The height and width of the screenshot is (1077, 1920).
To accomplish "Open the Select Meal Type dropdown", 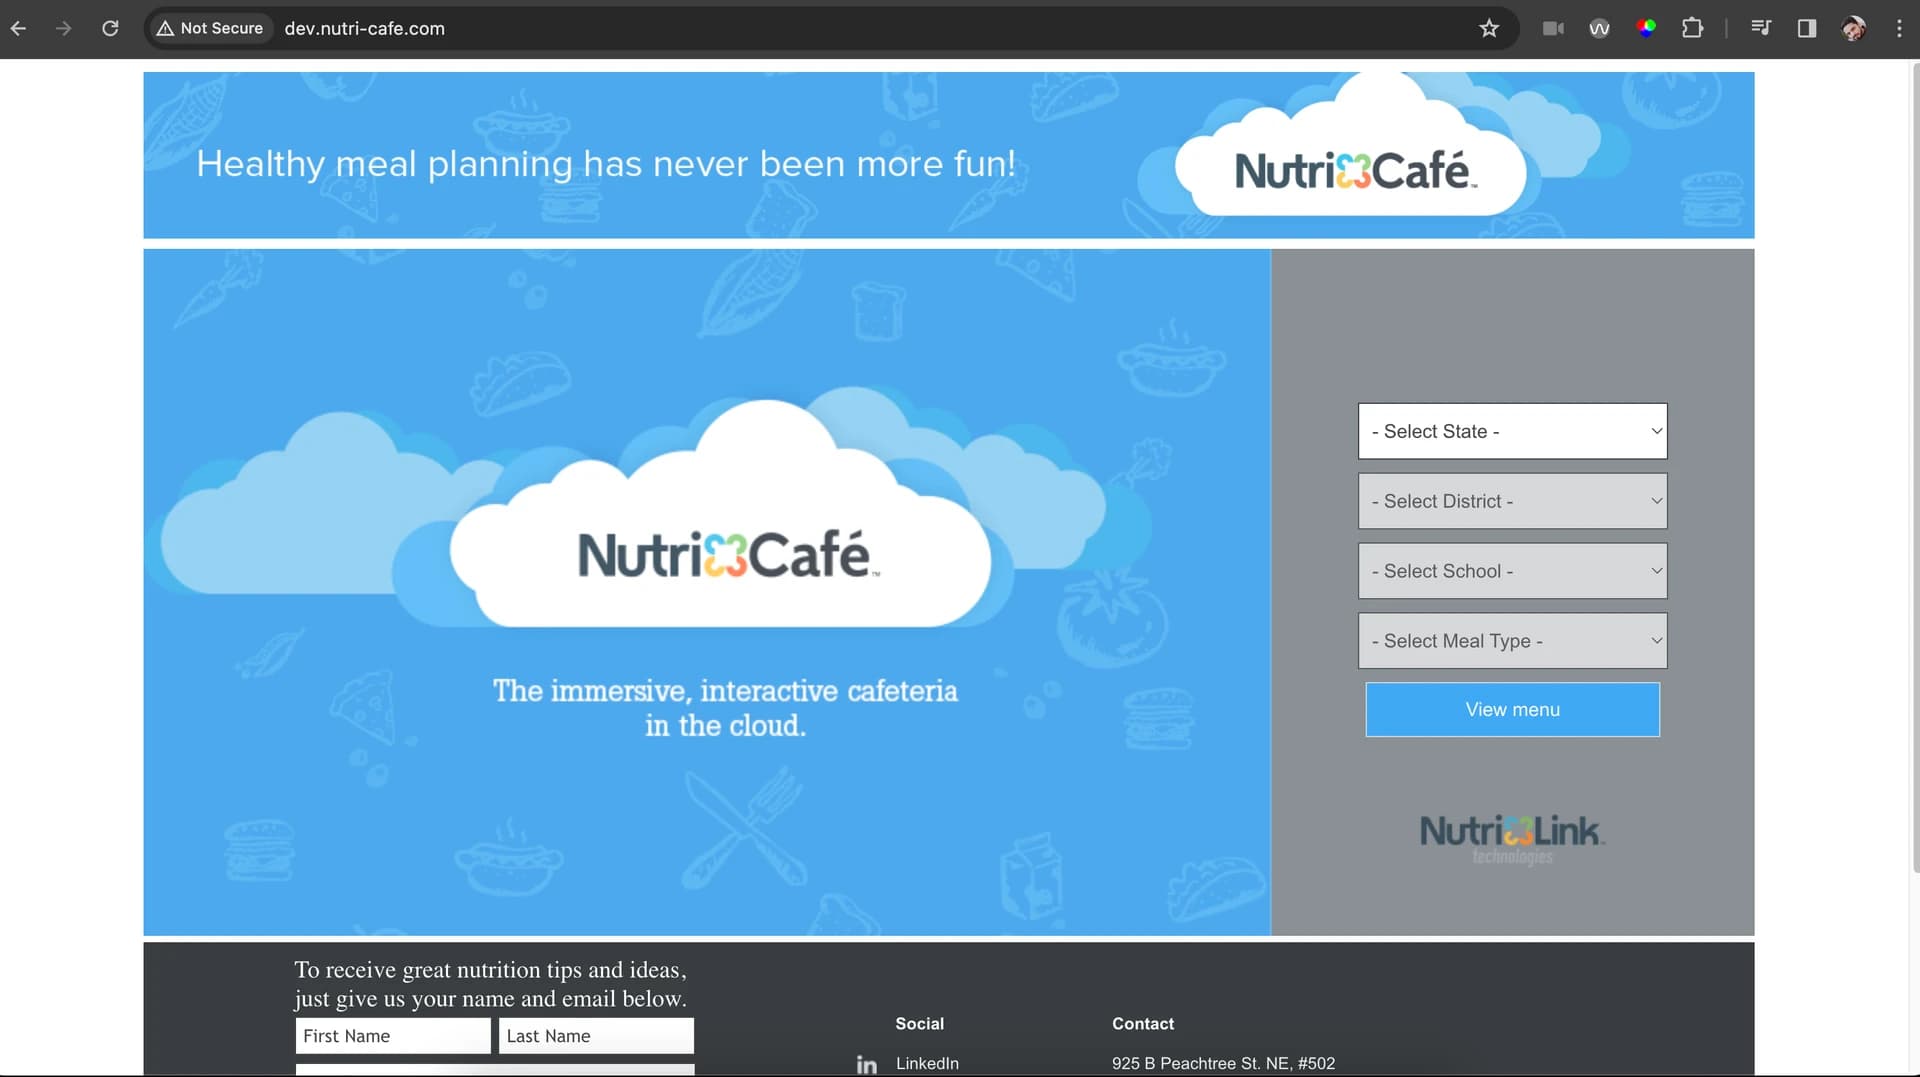I will (x=1512, y=641).
